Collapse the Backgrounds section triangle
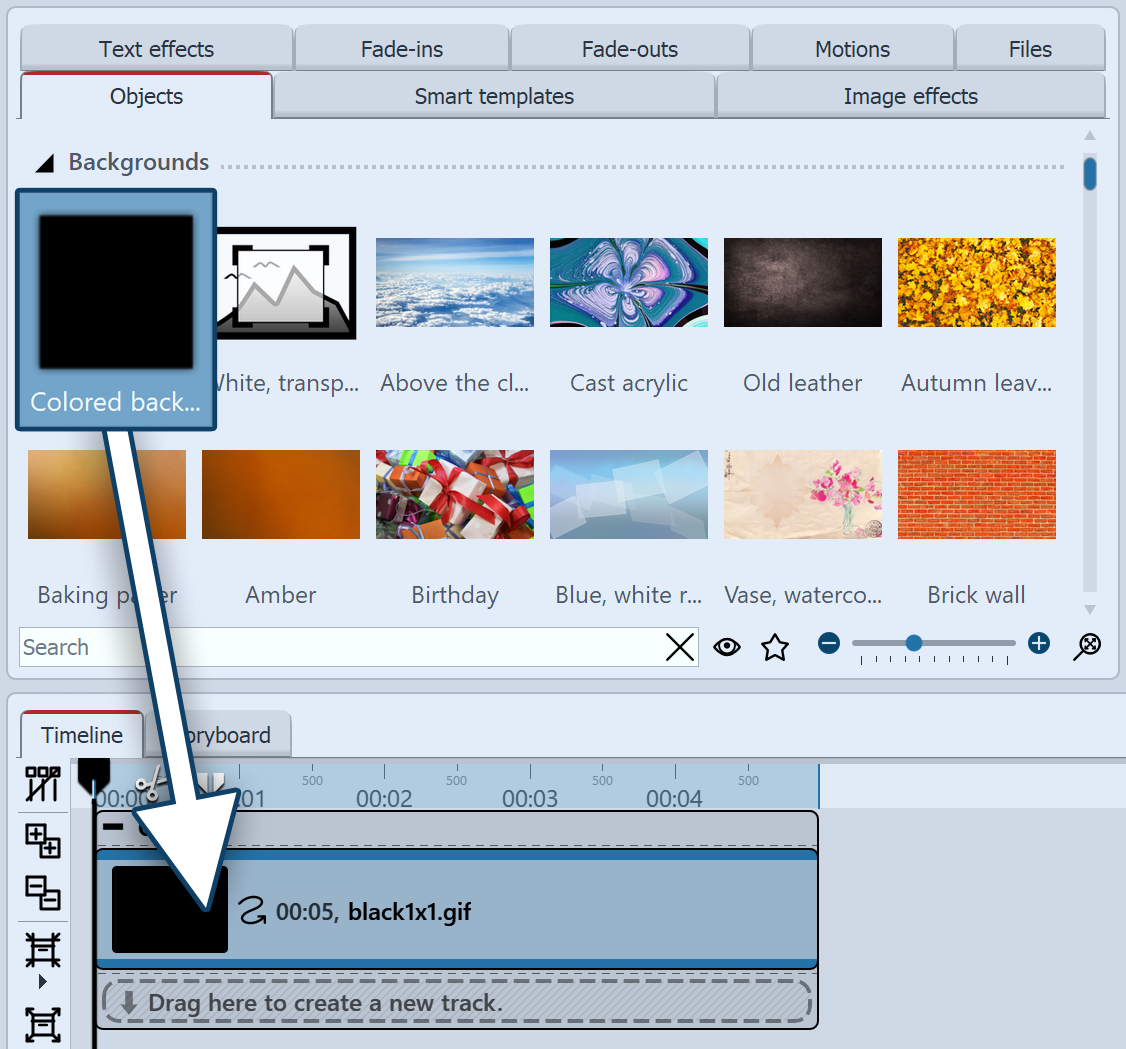Viewport: 1126px width, 1049px height. click(45, 163)
